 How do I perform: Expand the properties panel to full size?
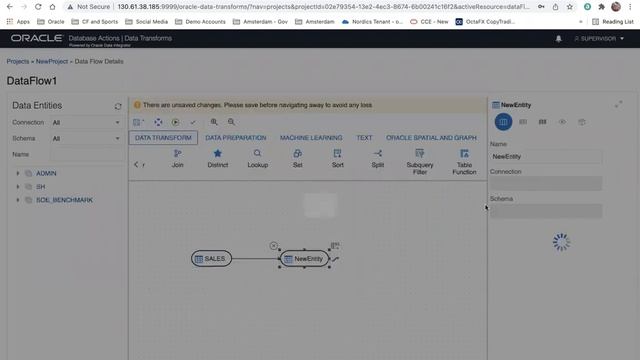pyautogui.click(x=619, y=104)
